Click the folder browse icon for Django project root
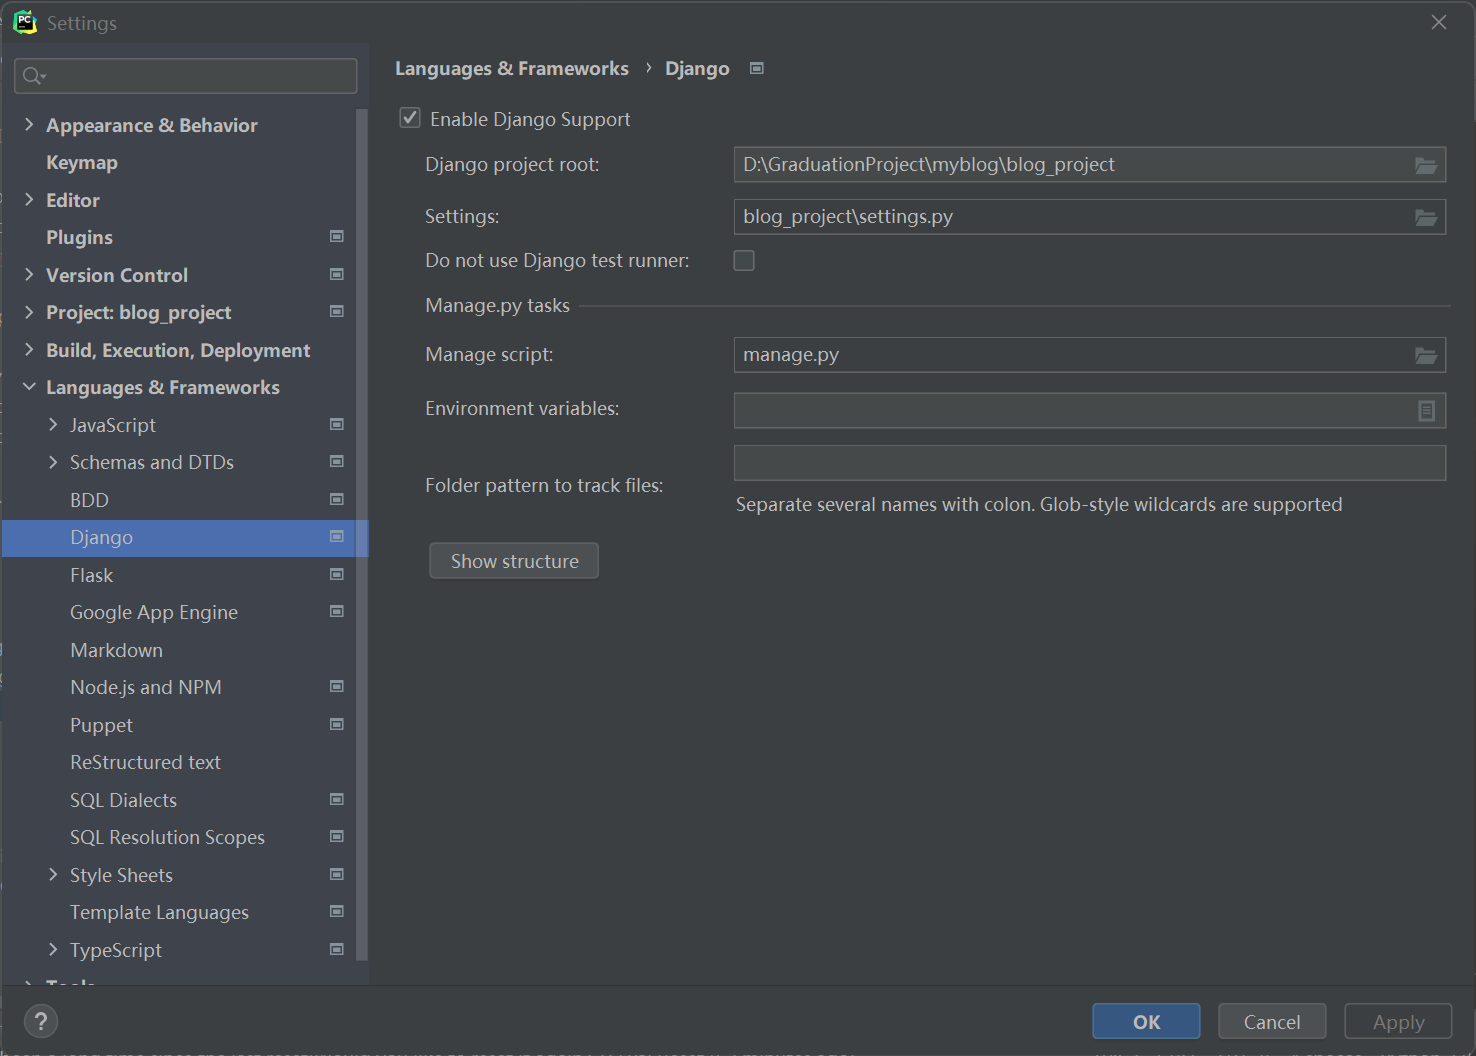Viewport: 1476px width, 1056px height. (1426, 165)
